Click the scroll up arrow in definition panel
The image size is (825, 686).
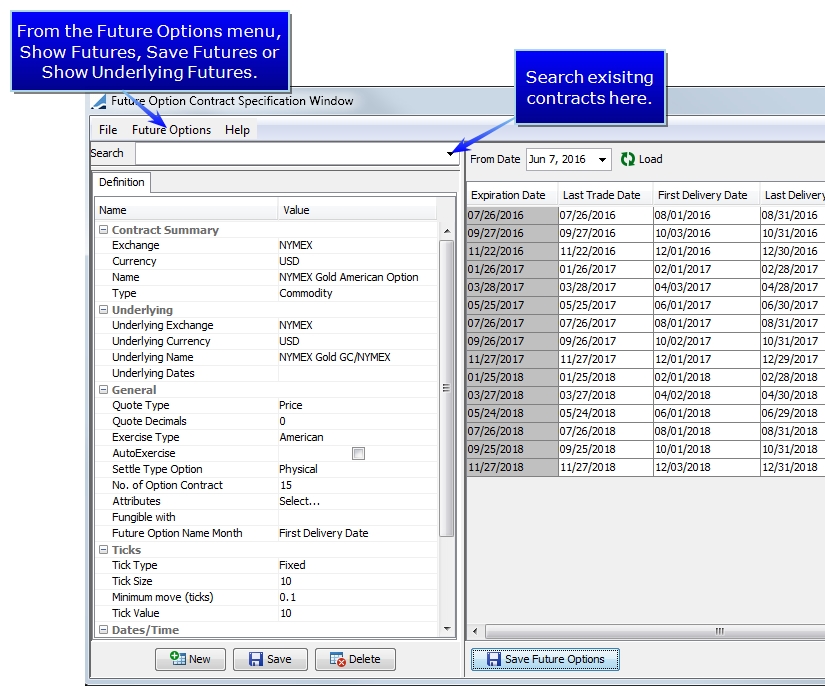(x=447, y=231)
